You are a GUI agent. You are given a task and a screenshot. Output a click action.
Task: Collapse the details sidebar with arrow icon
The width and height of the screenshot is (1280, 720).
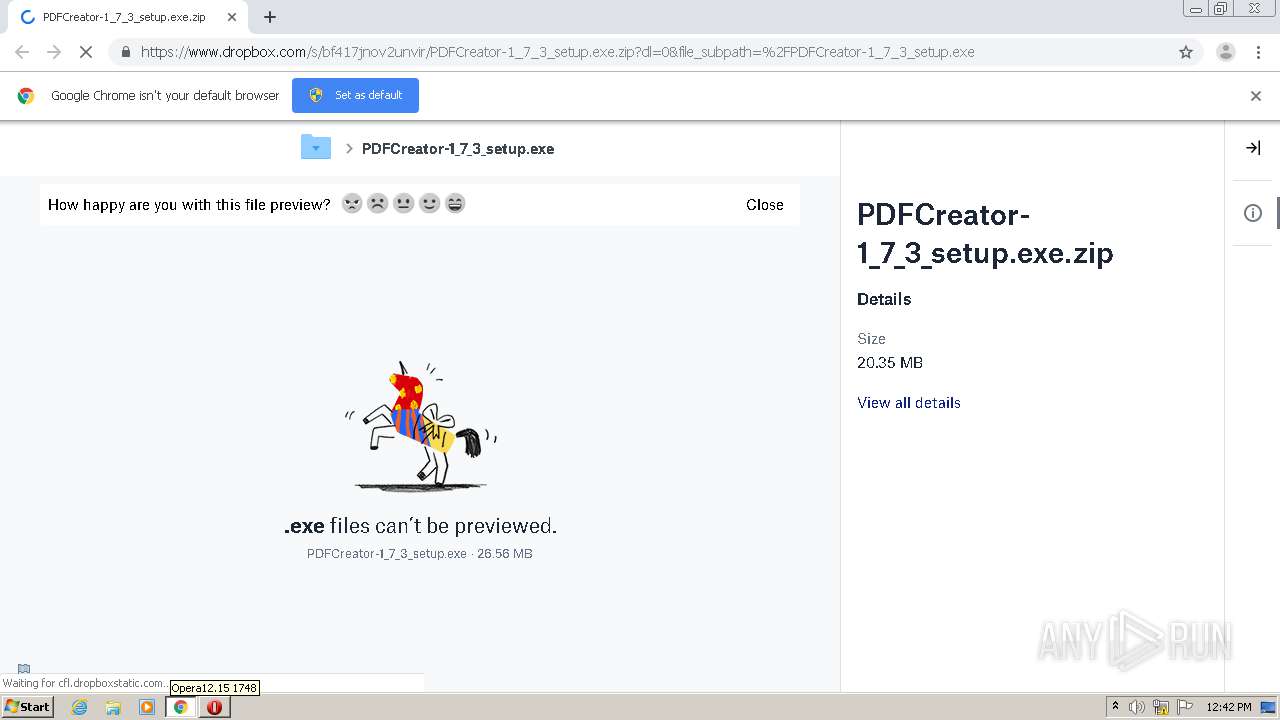pyautogui.click(x=1253, y=148)
